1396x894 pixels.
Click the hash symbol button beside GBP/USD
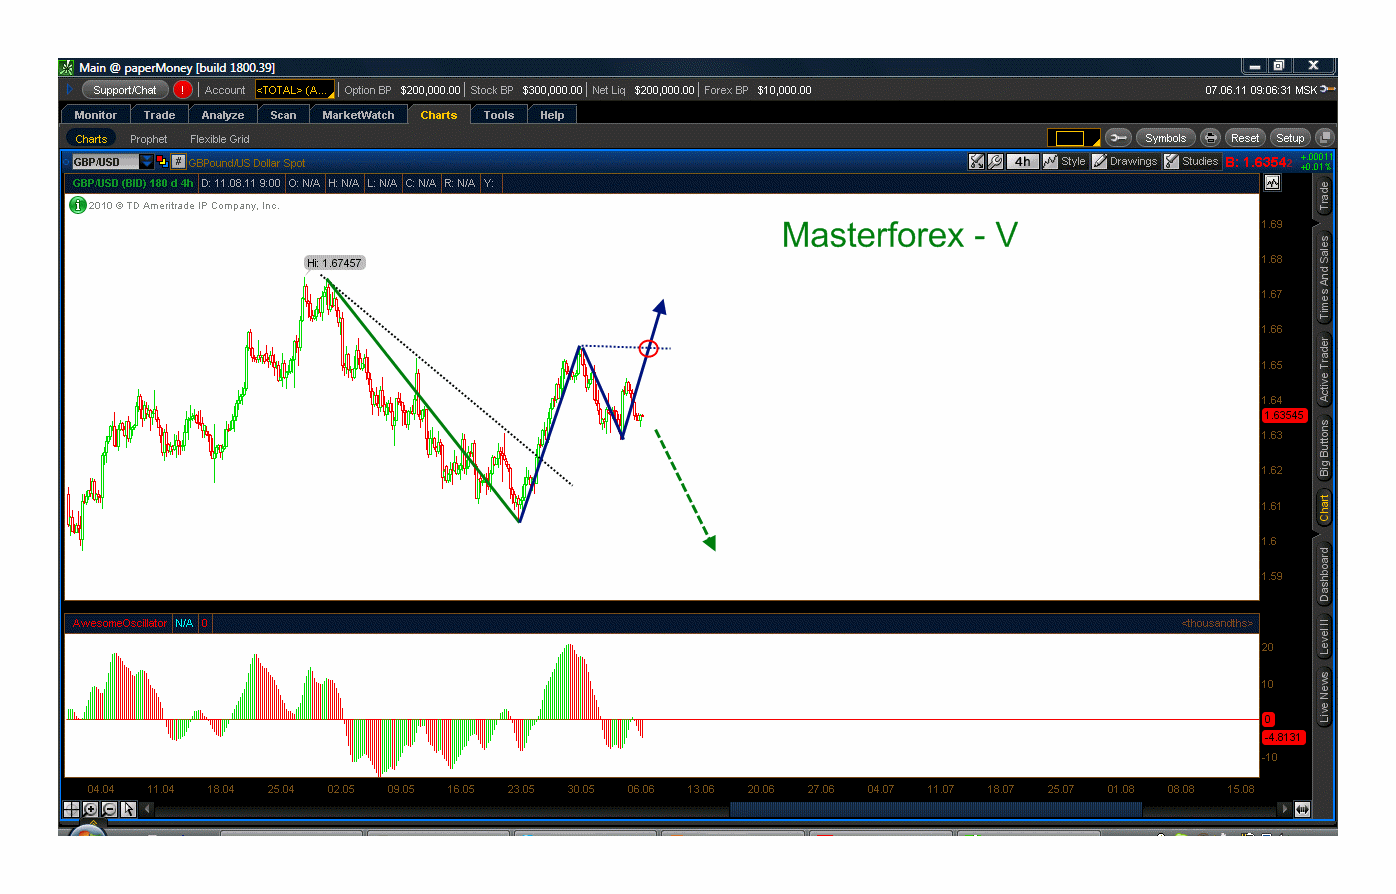(x=178, y=162)
